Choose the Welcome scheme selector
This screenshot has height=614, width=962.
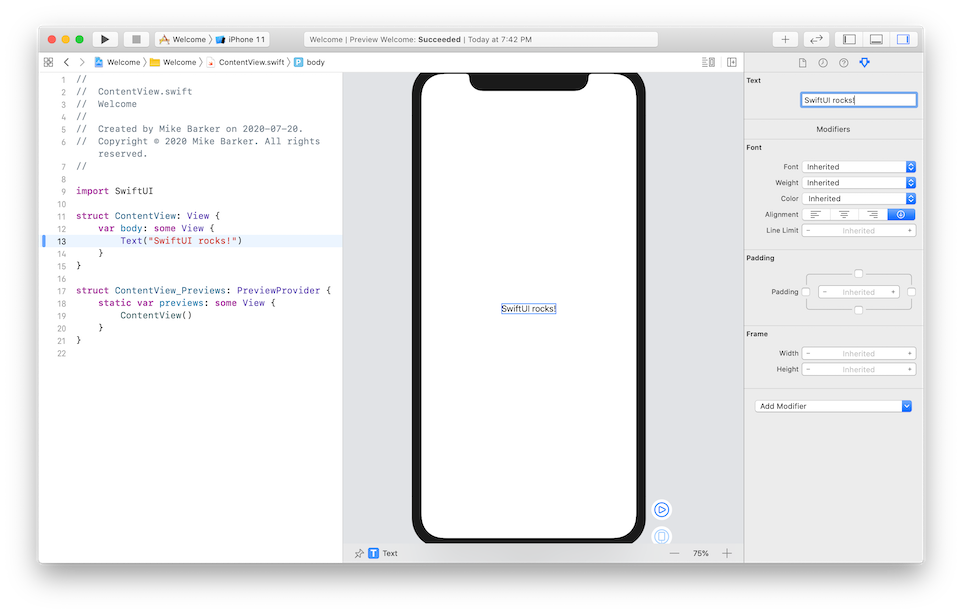[x=183, y=39]
